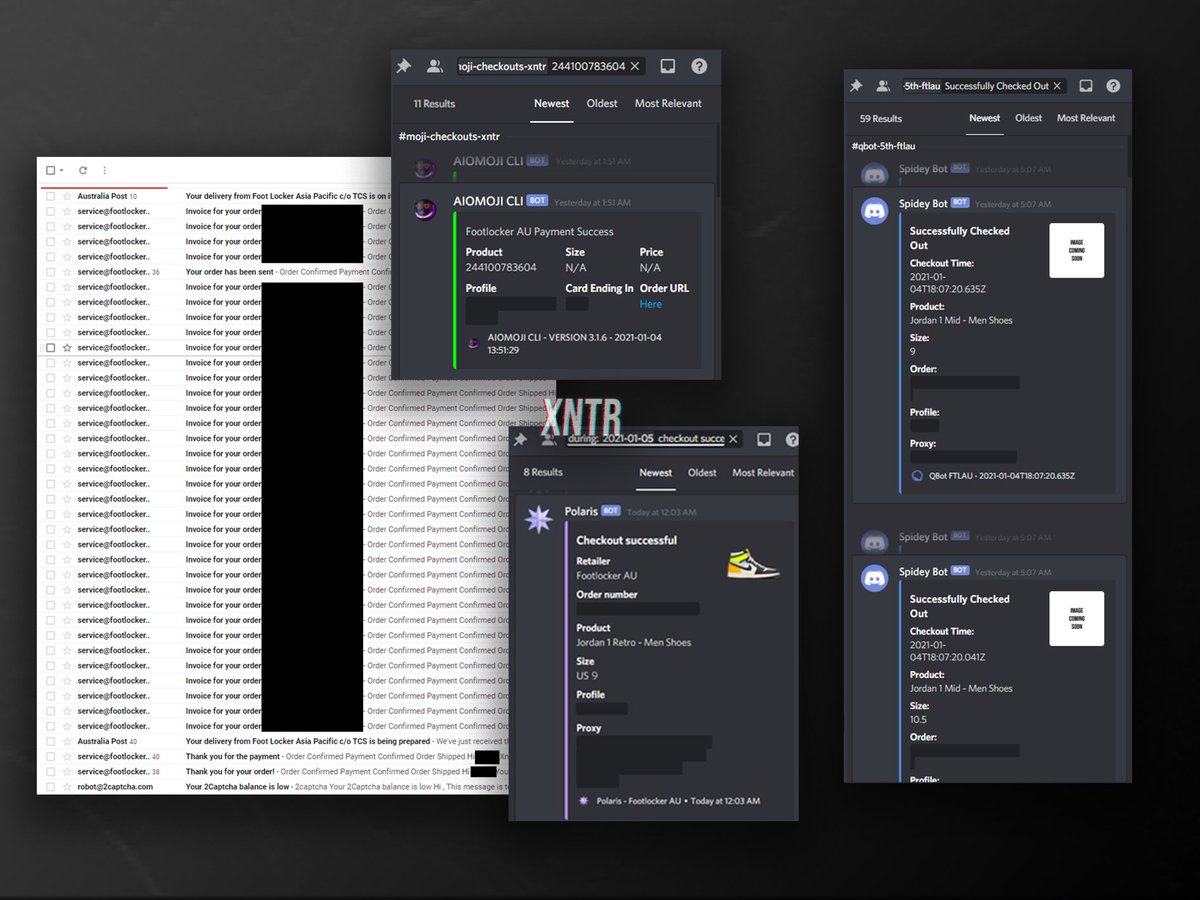Viewport: 1200px width, 900px height.
Task: Open the inbox icon in qbot-5th-ftlau panel
Action: (1086, 86)
